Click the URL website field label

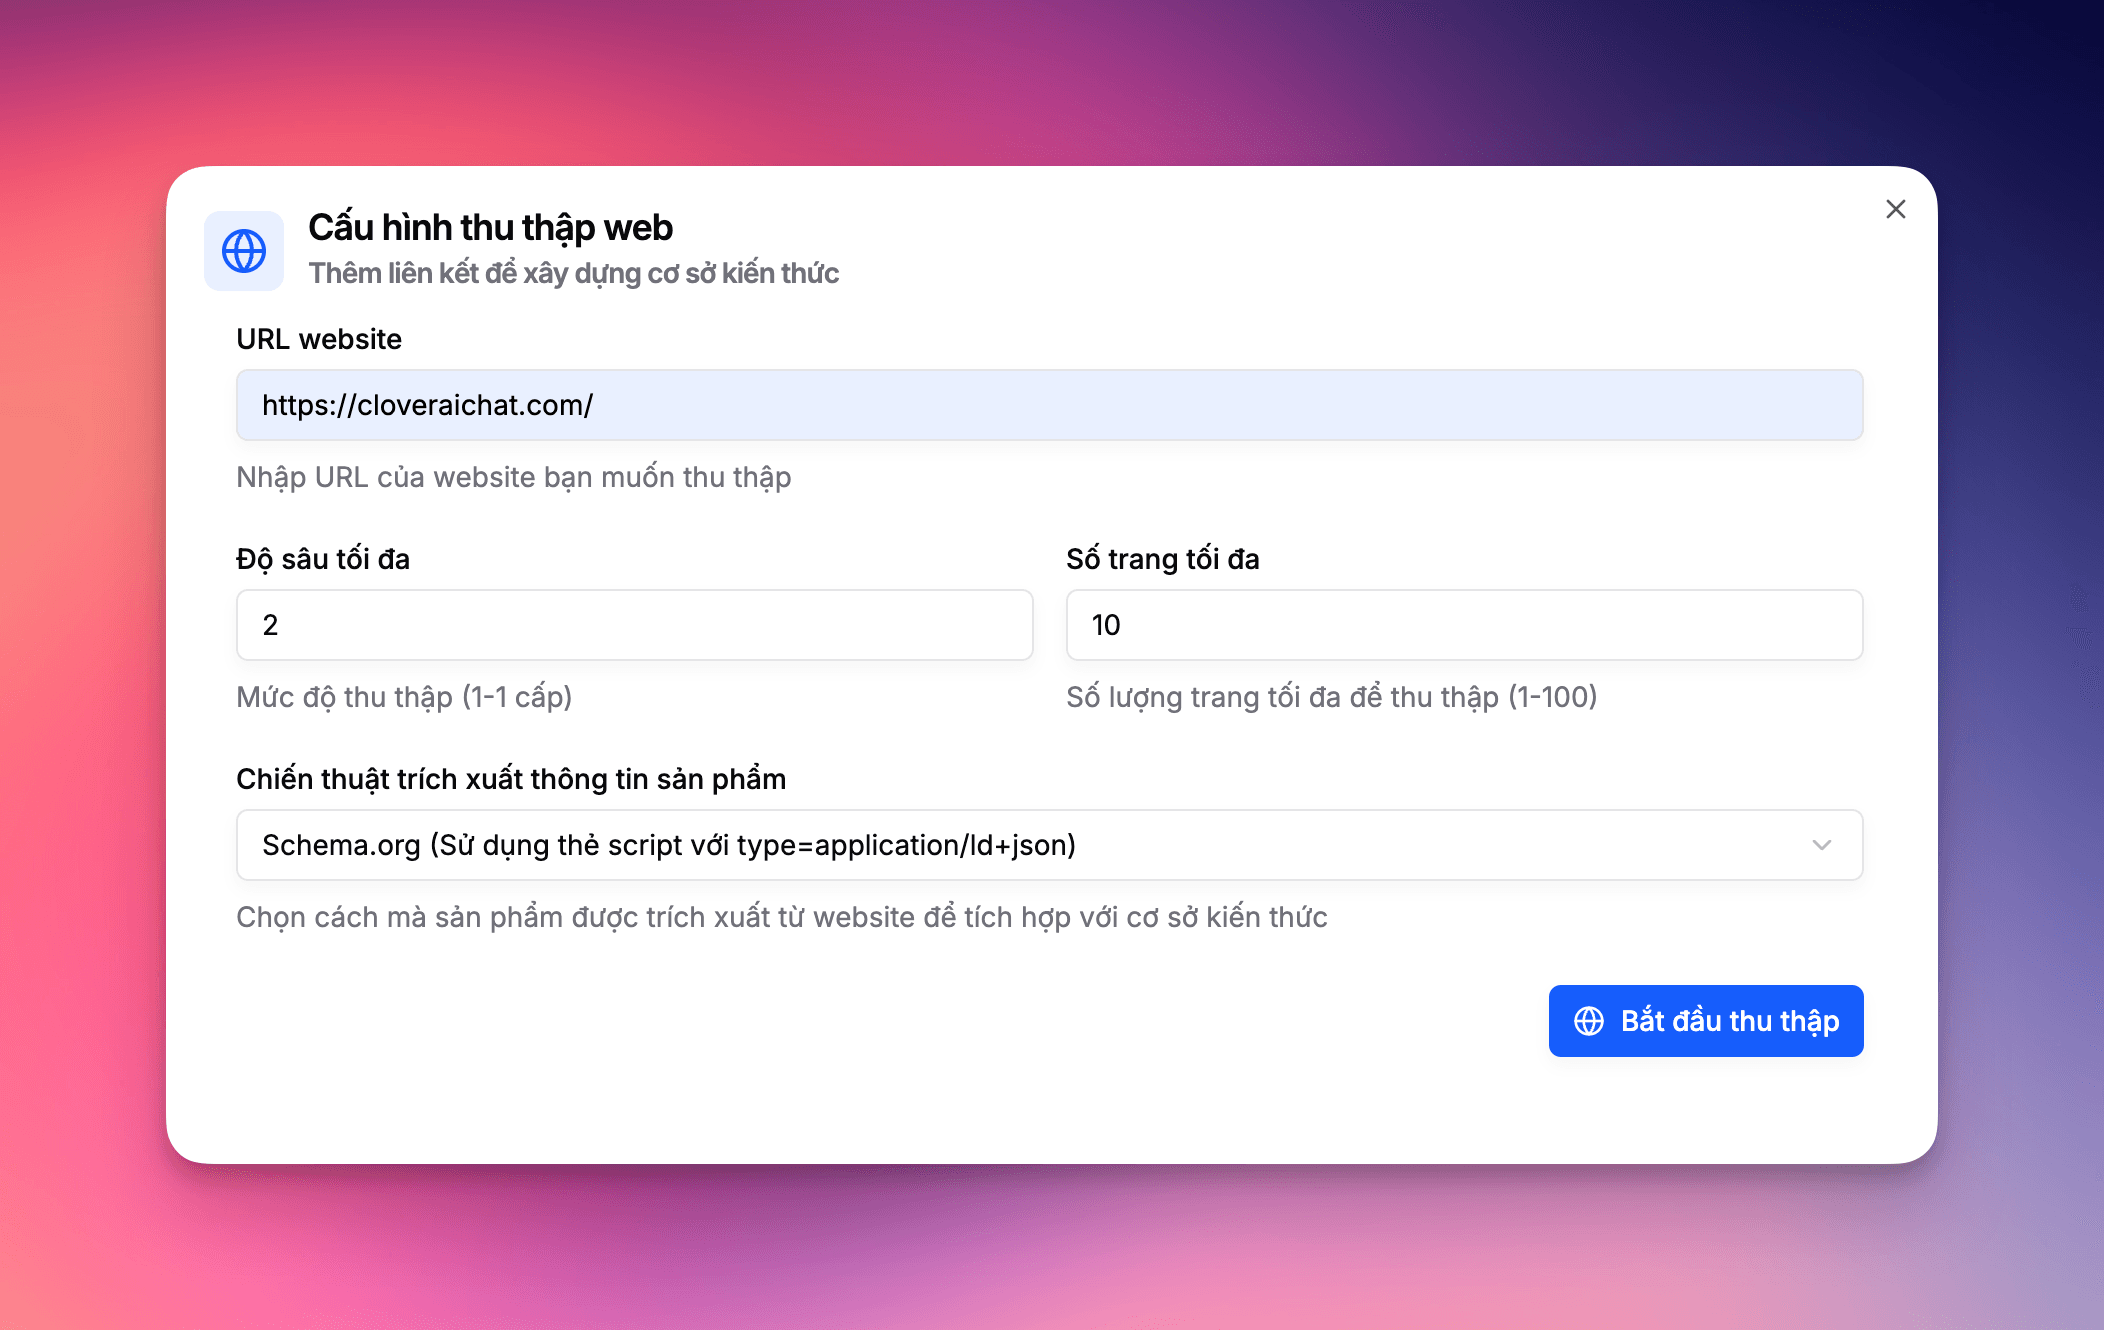pyautogui.click(x=319, y=339)
